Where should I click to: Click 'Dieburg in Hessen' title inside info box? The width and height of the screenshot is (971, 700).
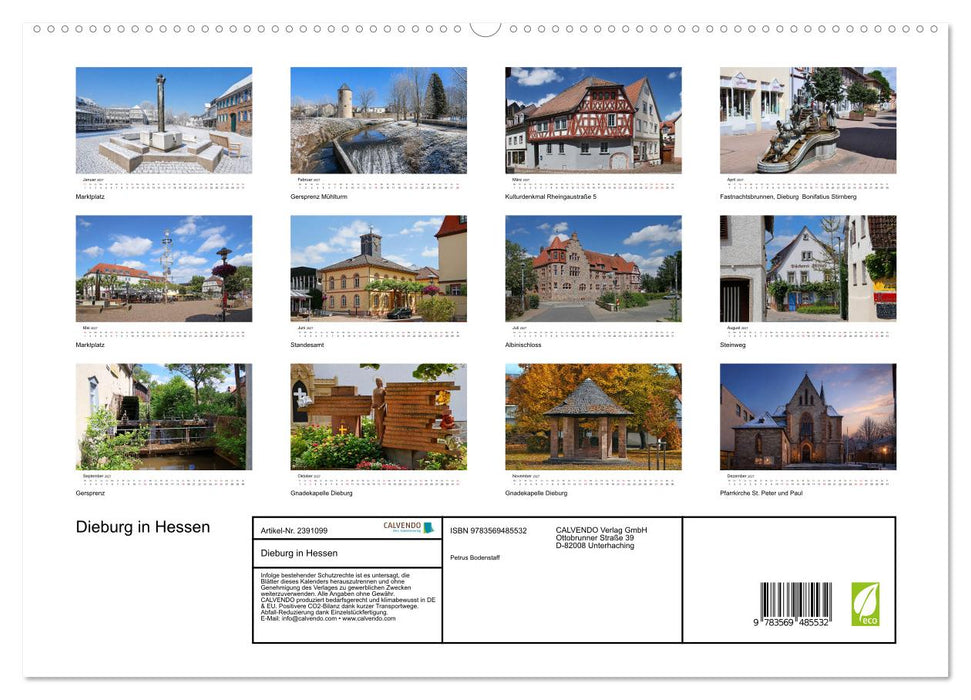[x=299, y=553]
